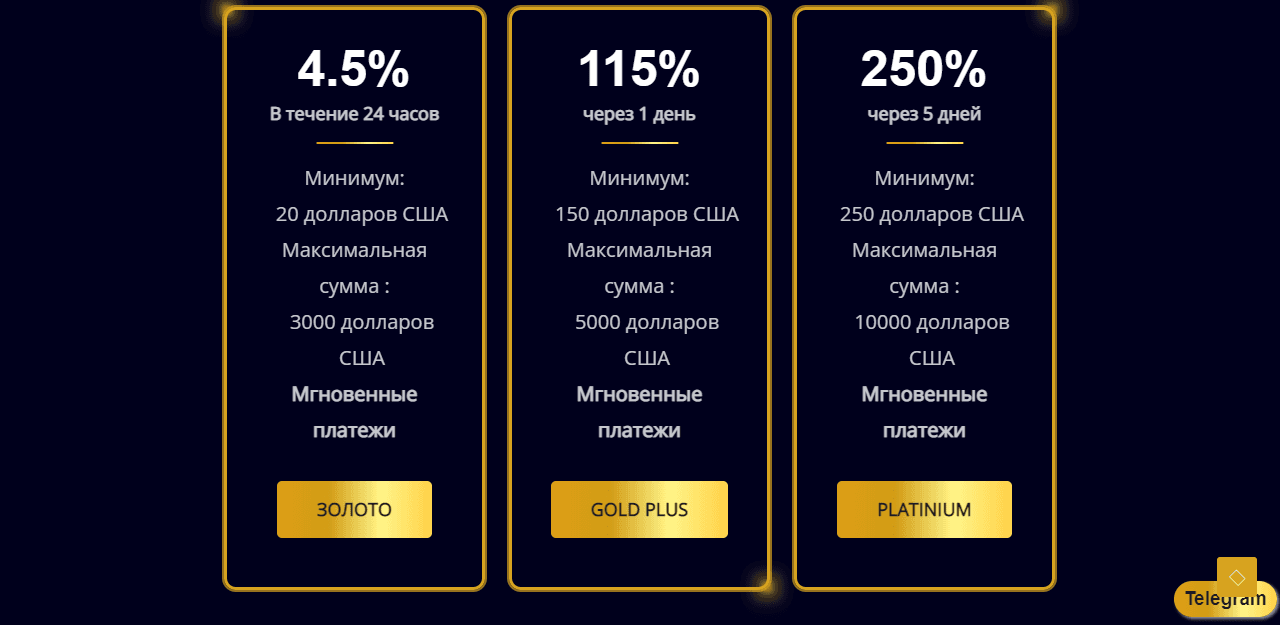Click "Мгновенные платежи" in the 250% card
This screenshot has width=1280, height=625.
click(x=924, y=412)
